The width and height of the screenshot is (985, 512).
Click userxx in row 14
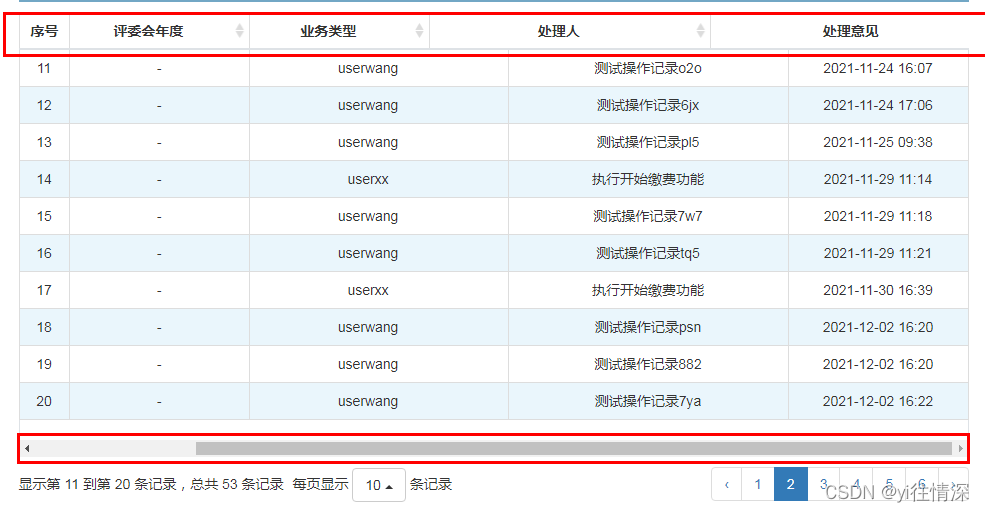pyautogui.click(x=368, y=180)
